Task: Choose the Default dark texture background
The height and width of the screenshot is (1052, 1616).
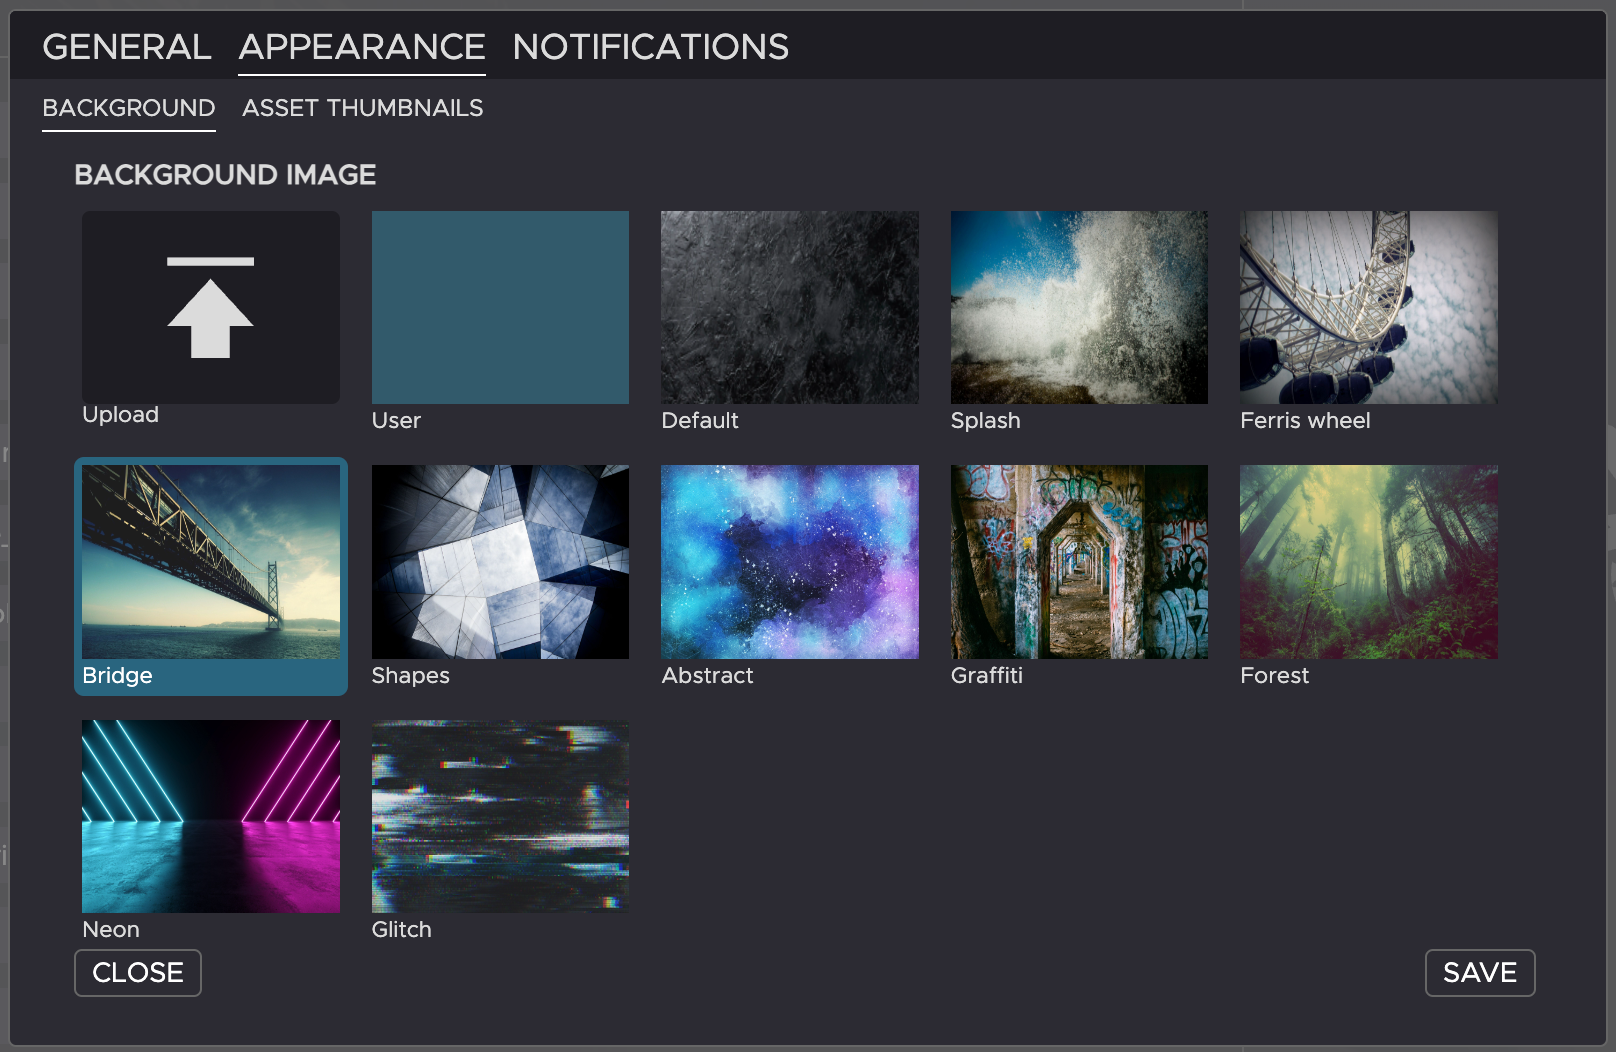Action: (x=789, y=307)
